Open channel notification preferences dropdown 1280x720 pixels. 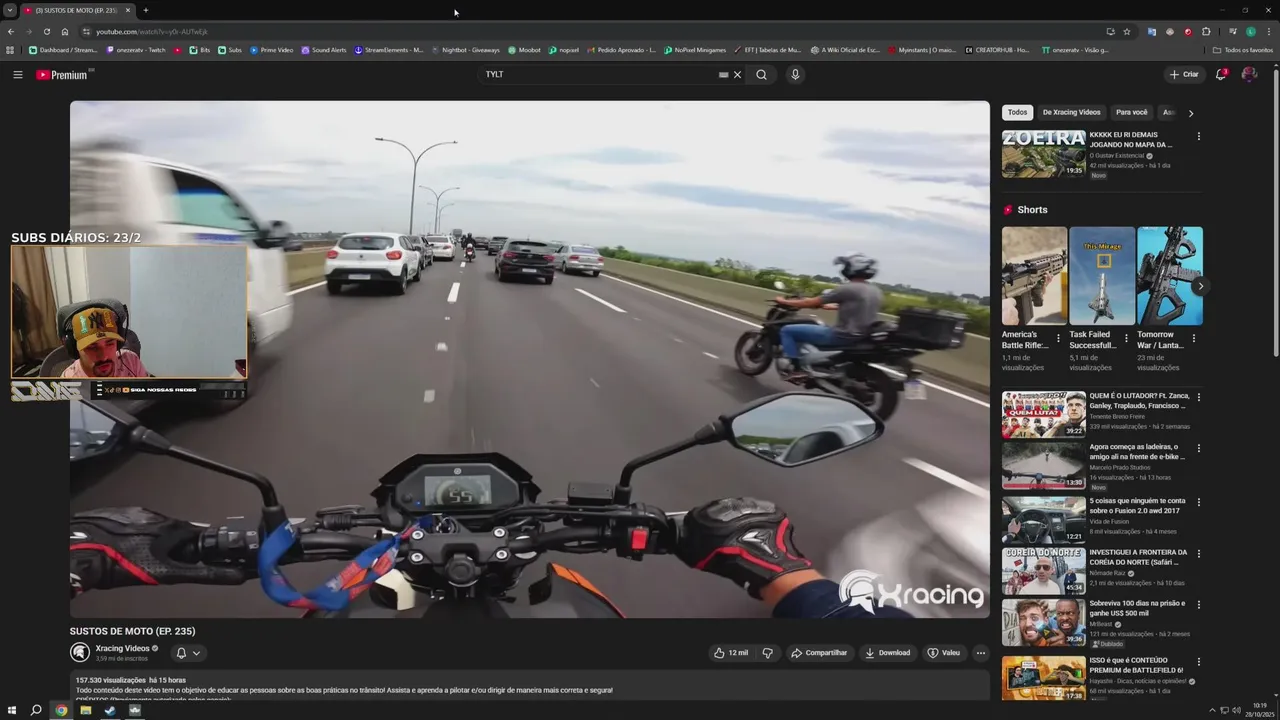[x=188, y=653]
